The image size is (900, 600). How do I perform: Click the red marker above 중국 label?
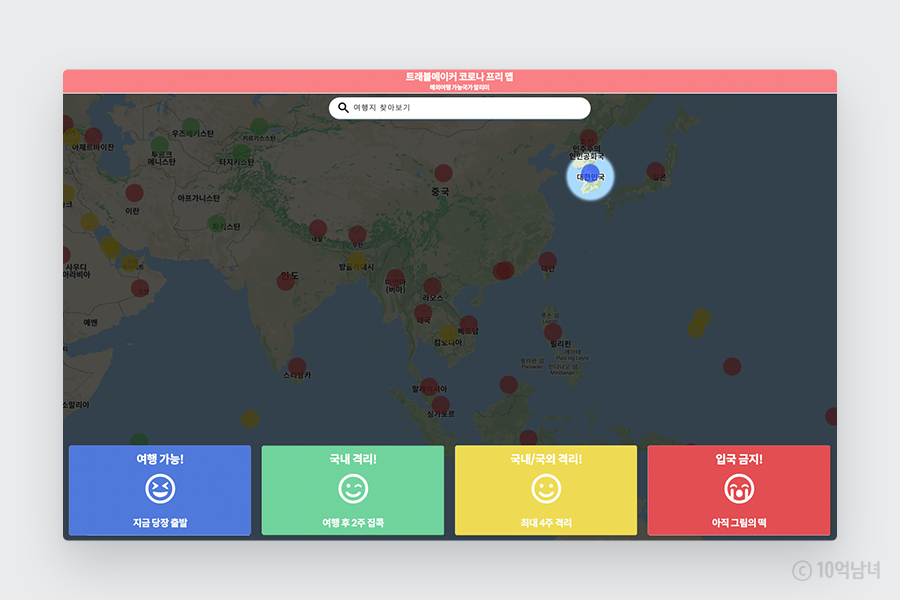[x=443, y=173]
